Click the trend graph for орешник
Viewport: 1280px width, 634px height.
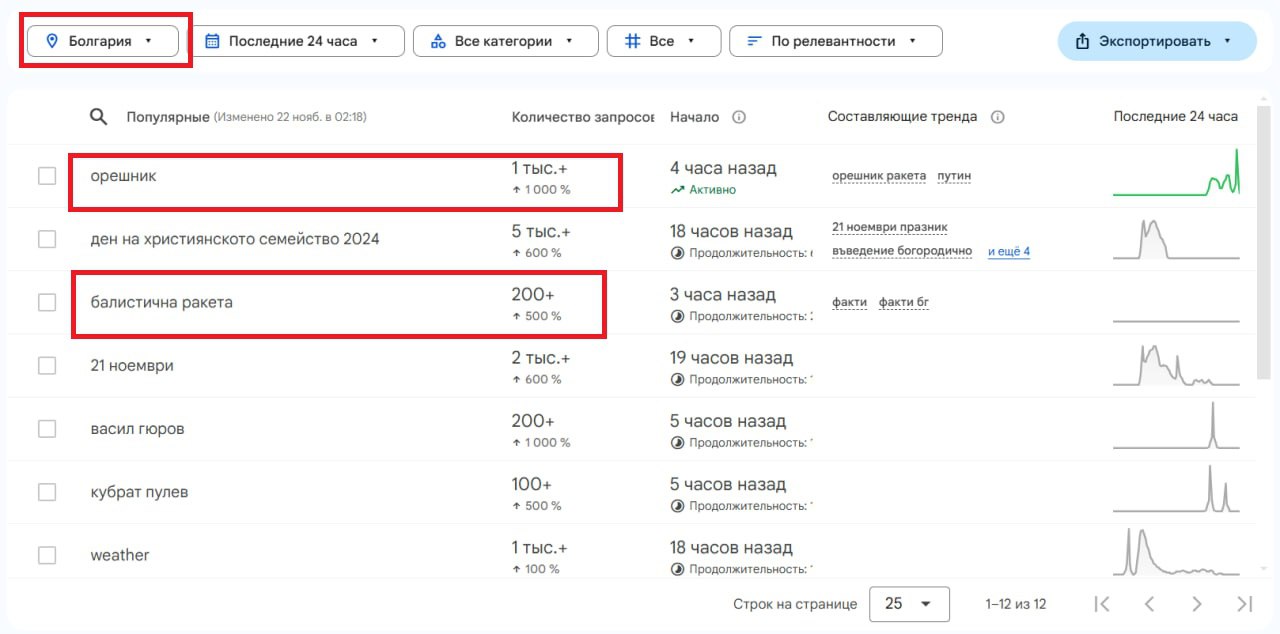point(1176,175)
